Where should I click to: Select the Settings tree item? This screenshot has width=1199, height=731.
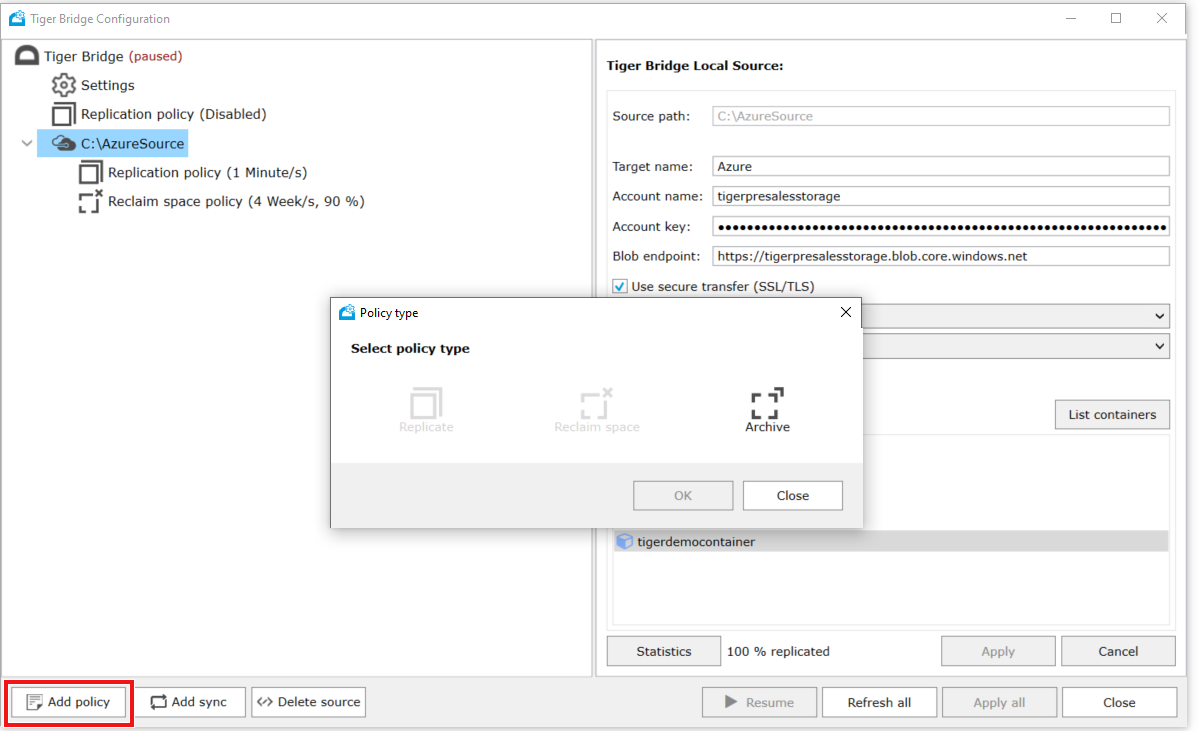coord(108,85)
